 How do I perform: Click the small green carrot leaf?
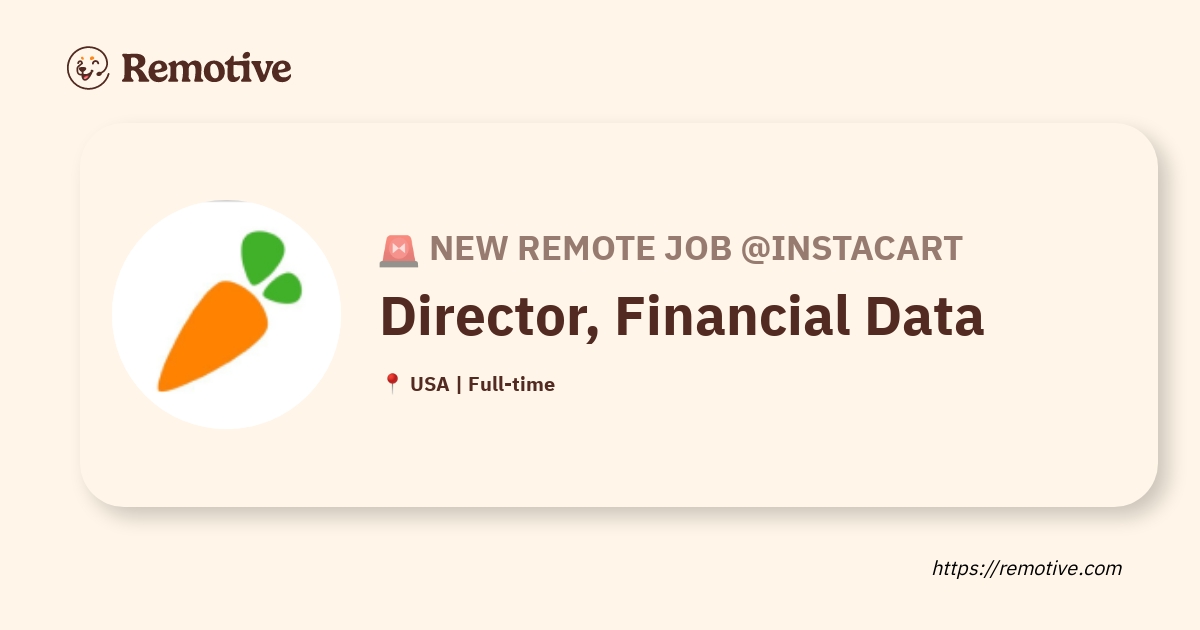click(286, 288)
